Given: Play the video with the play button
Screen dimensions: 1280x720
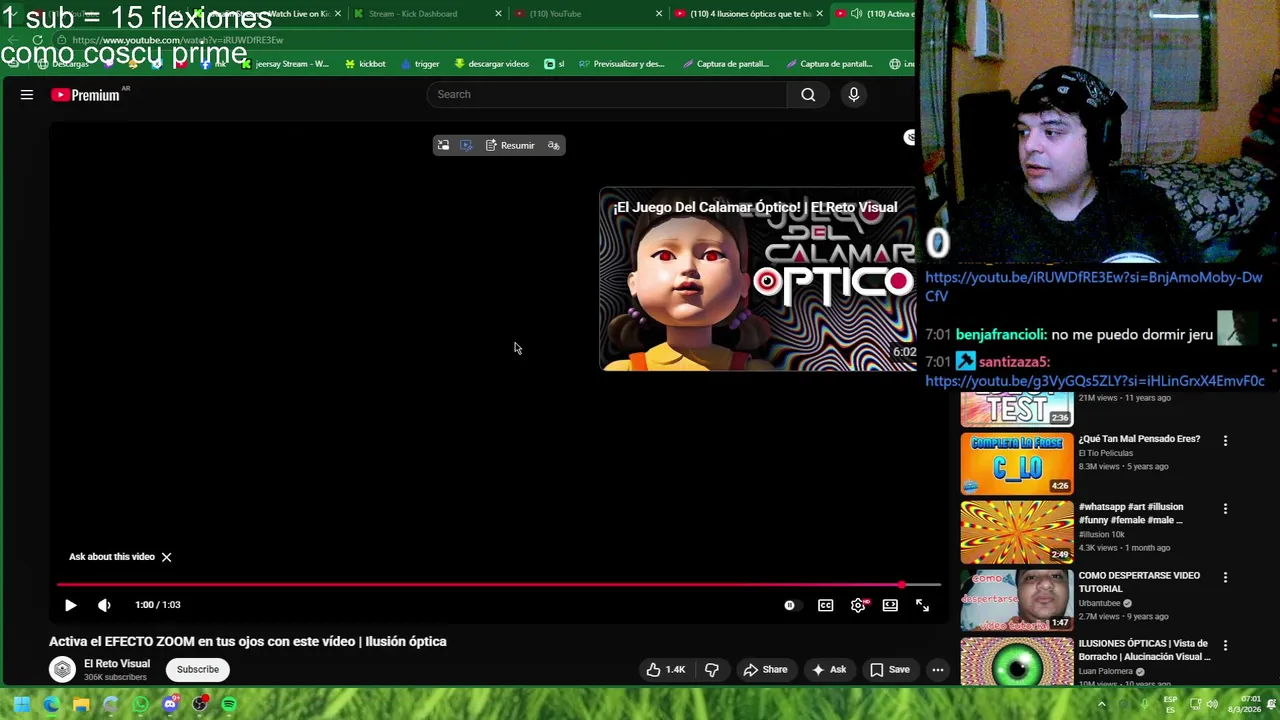Looking at the screenshot, I should (70, 605).
